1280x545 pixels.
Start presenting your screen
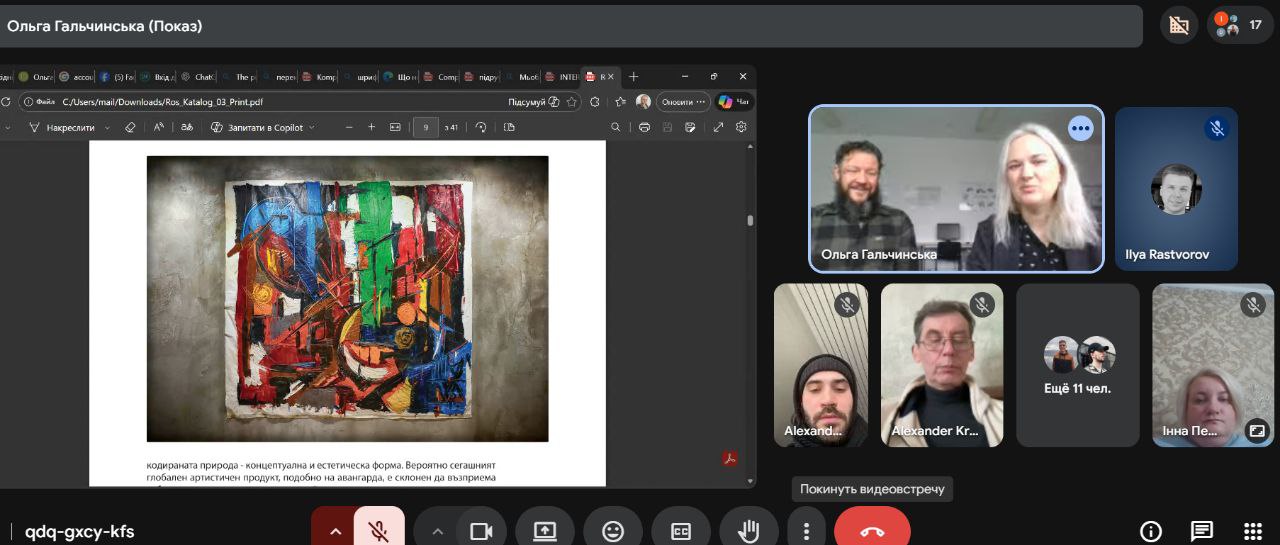pyautogui.click(x=545, y=531)
